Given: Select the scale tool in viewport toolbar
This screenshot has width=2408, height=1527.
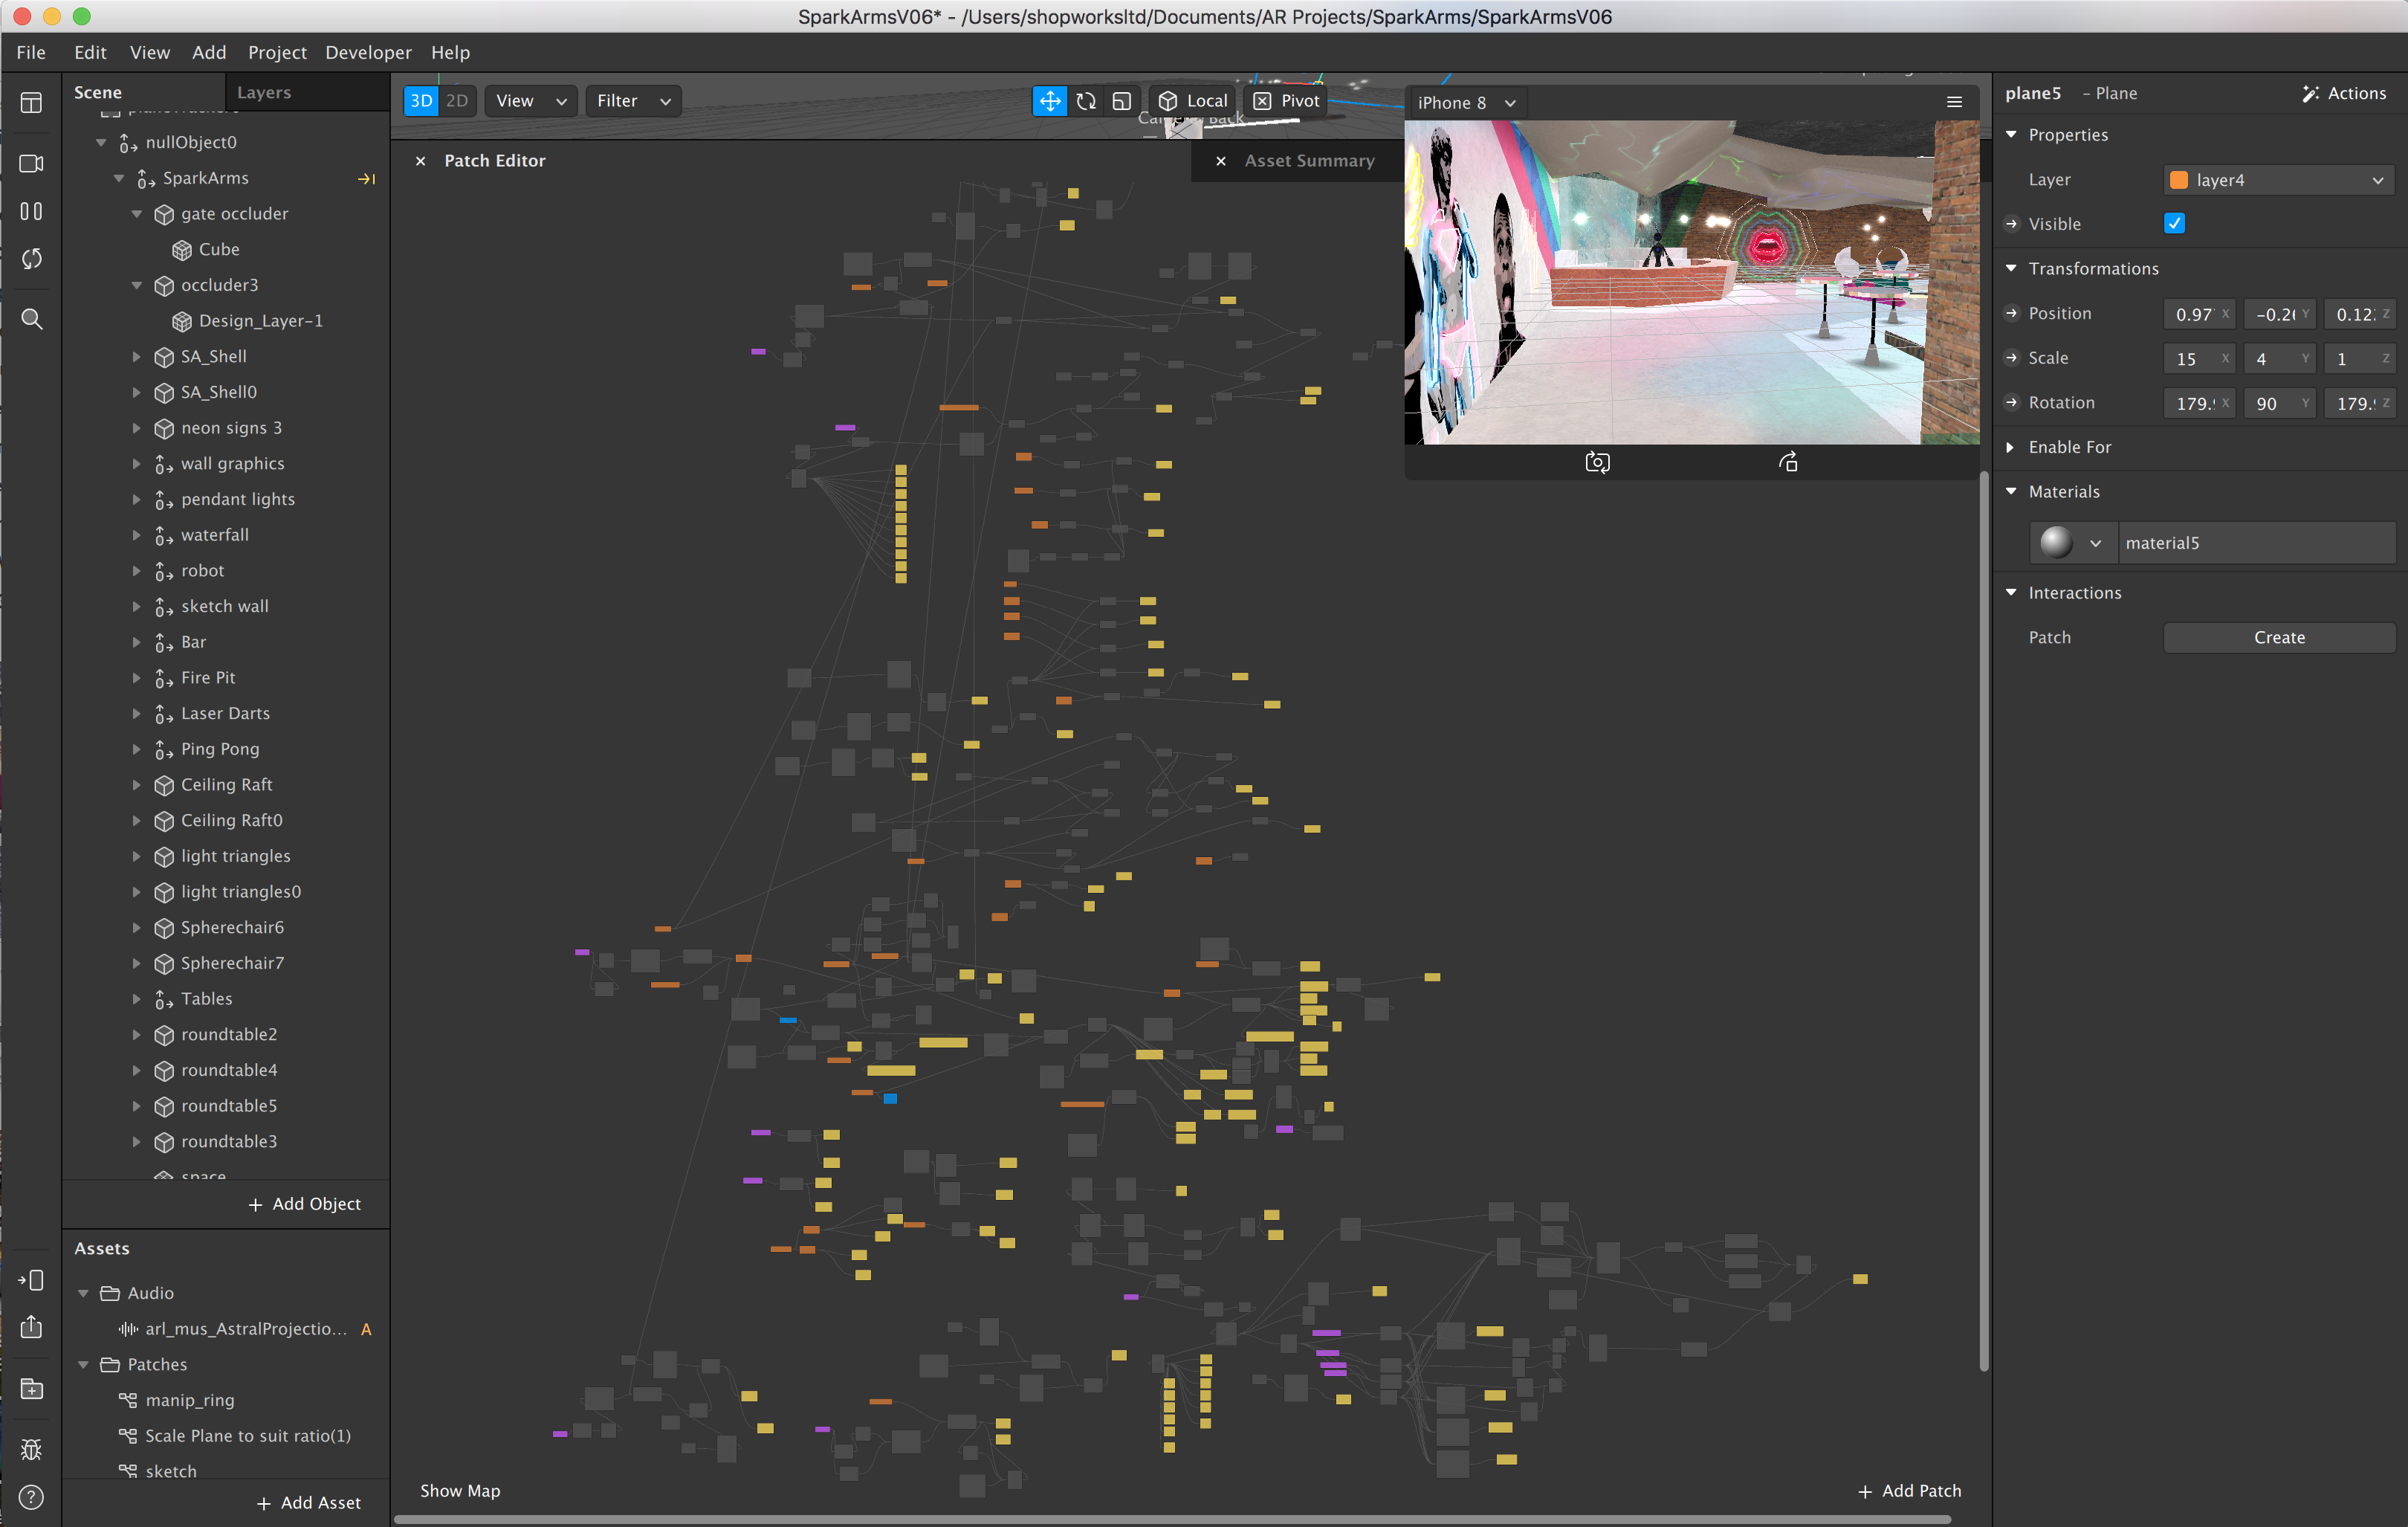Looking at the screenshot, I should click(x=1122, y=101).
